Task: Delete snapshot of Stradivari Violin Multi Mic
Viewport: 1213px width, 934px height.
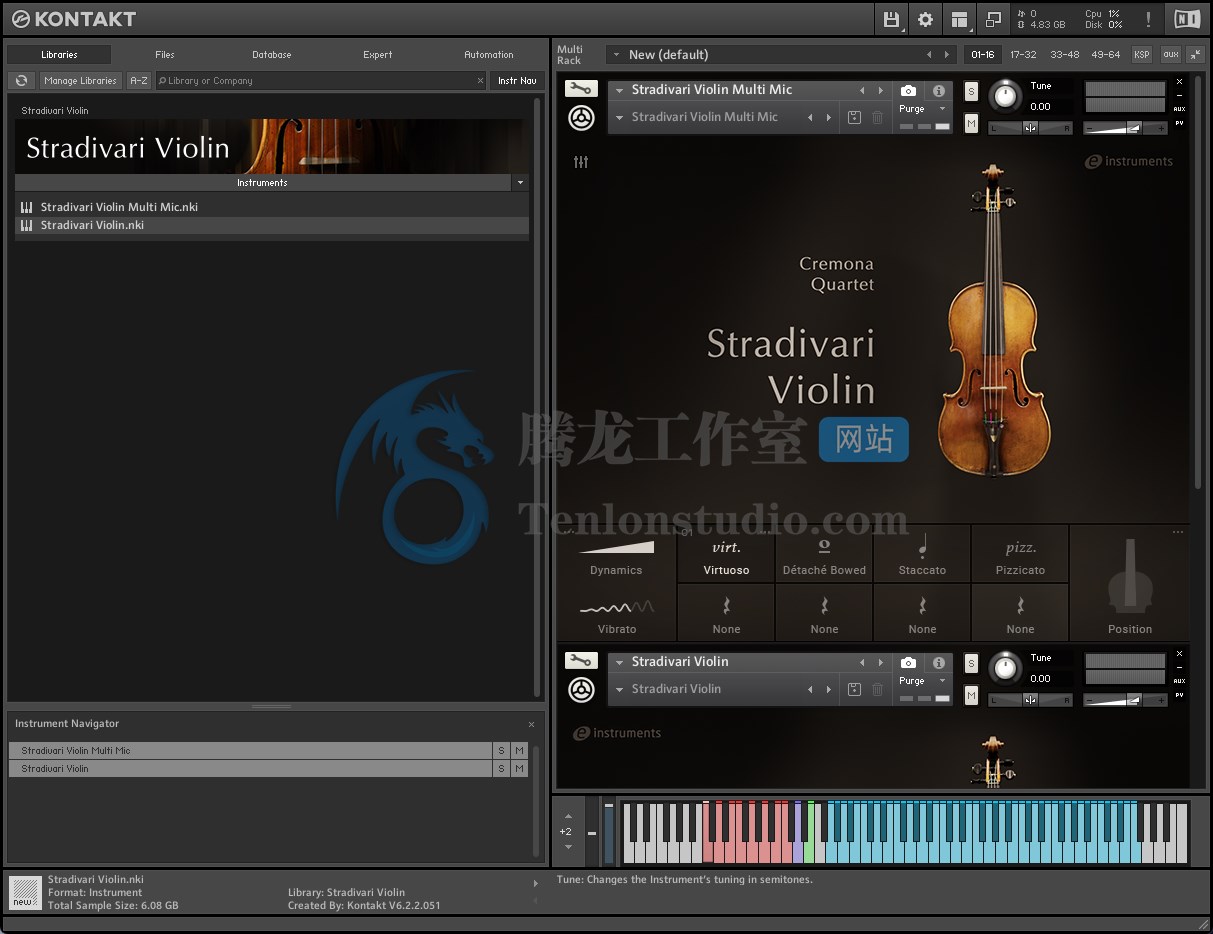Action: pyautogui.click(x=877, y=117)
